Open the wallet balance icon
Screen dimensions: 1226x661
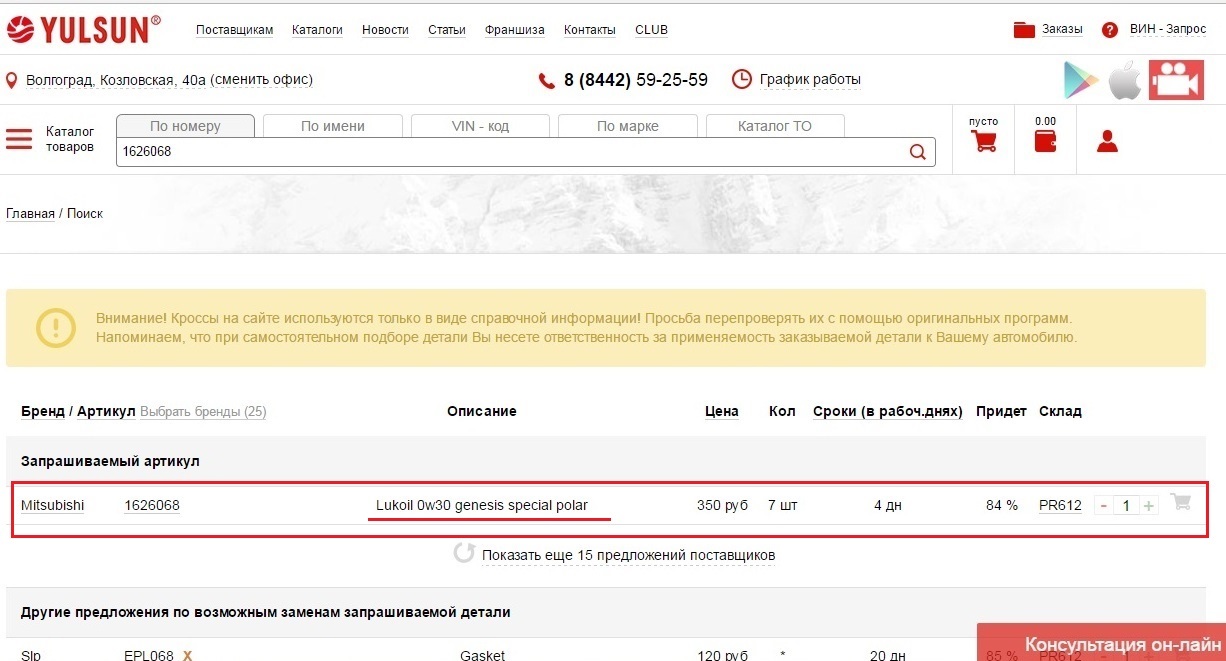[x=1045, y=141]
